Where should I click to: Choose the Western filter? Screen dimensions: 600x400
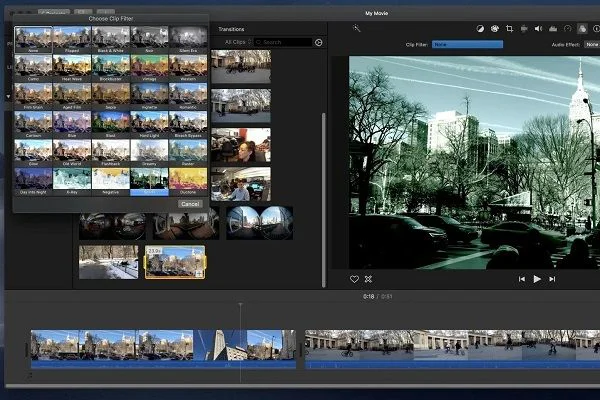click(188, 68)
